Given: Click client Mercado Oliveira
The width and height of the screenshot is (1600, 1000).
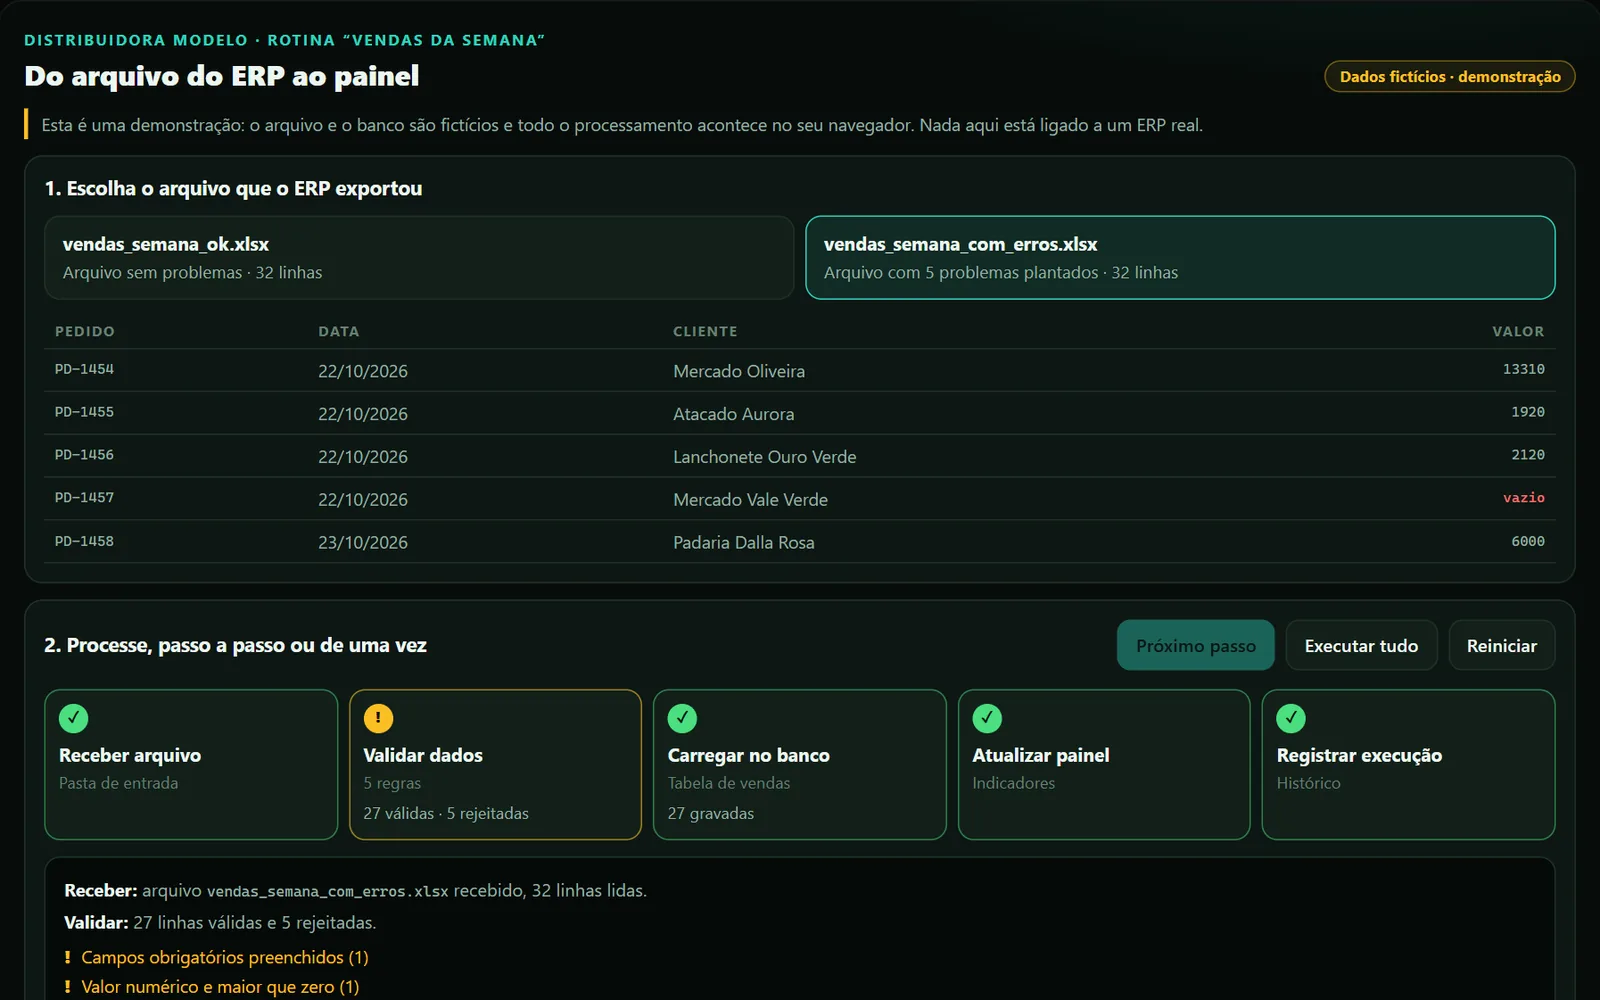Looking at the screenshot, I should (x=739, y=371).
